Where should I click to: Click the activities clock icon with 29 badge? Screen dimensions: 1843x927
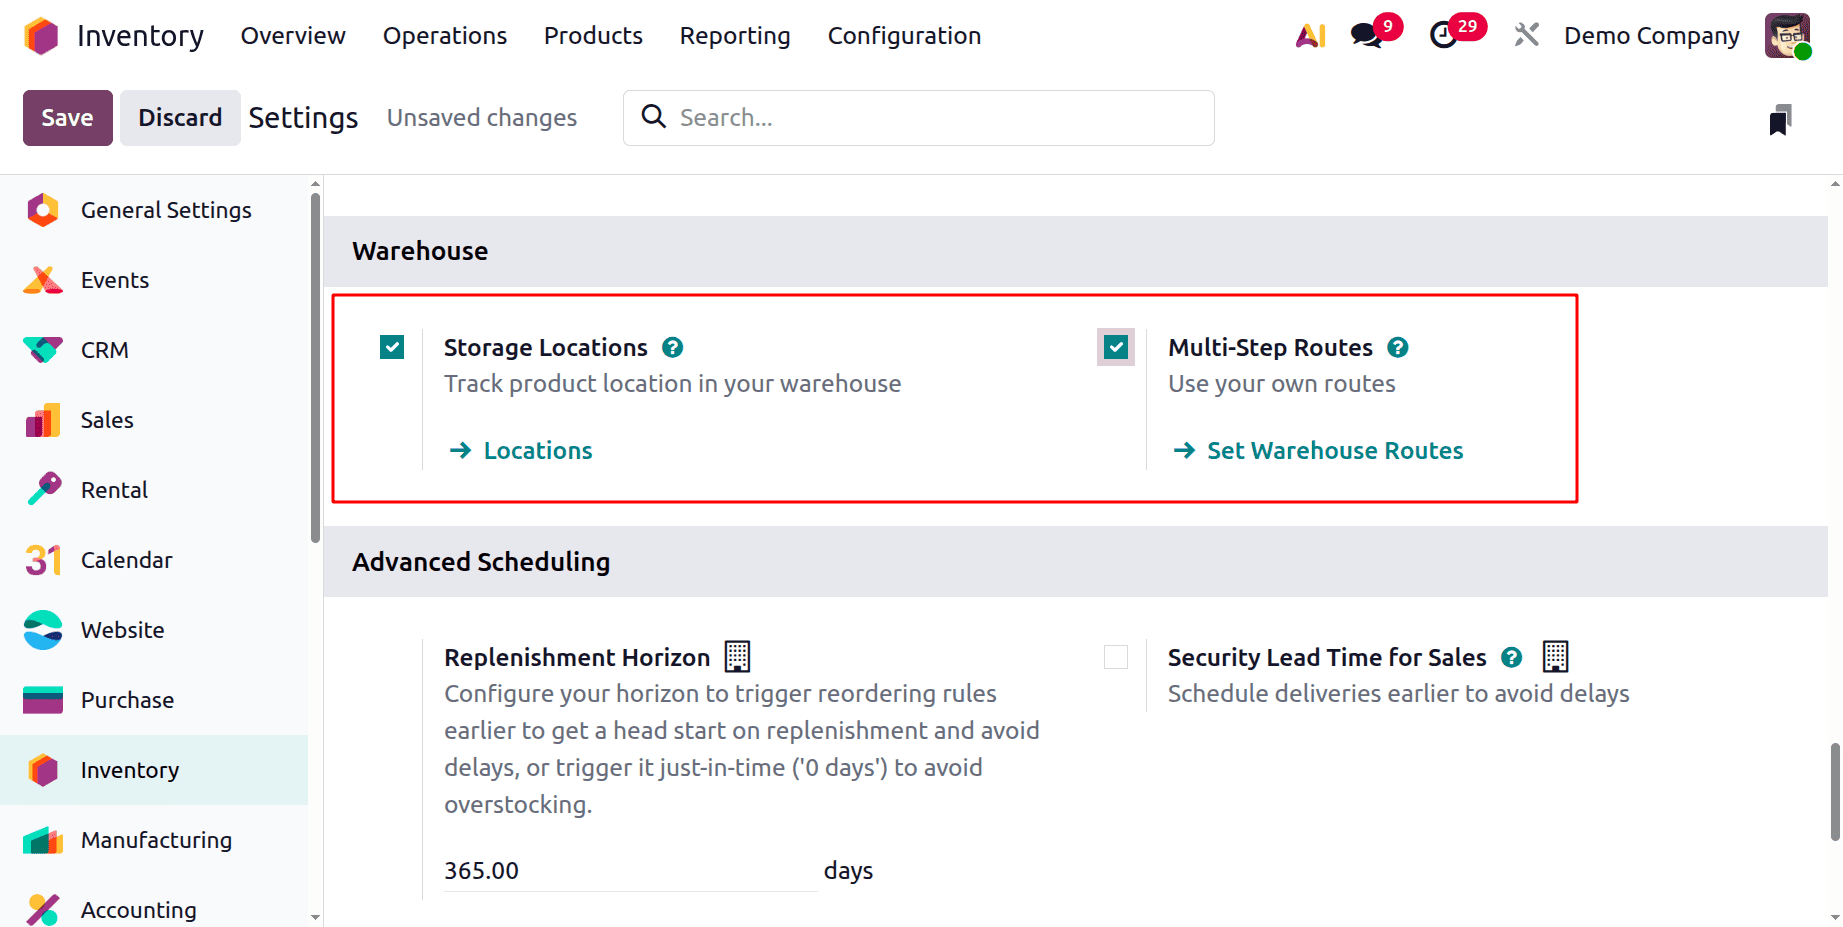[1443, 35]
